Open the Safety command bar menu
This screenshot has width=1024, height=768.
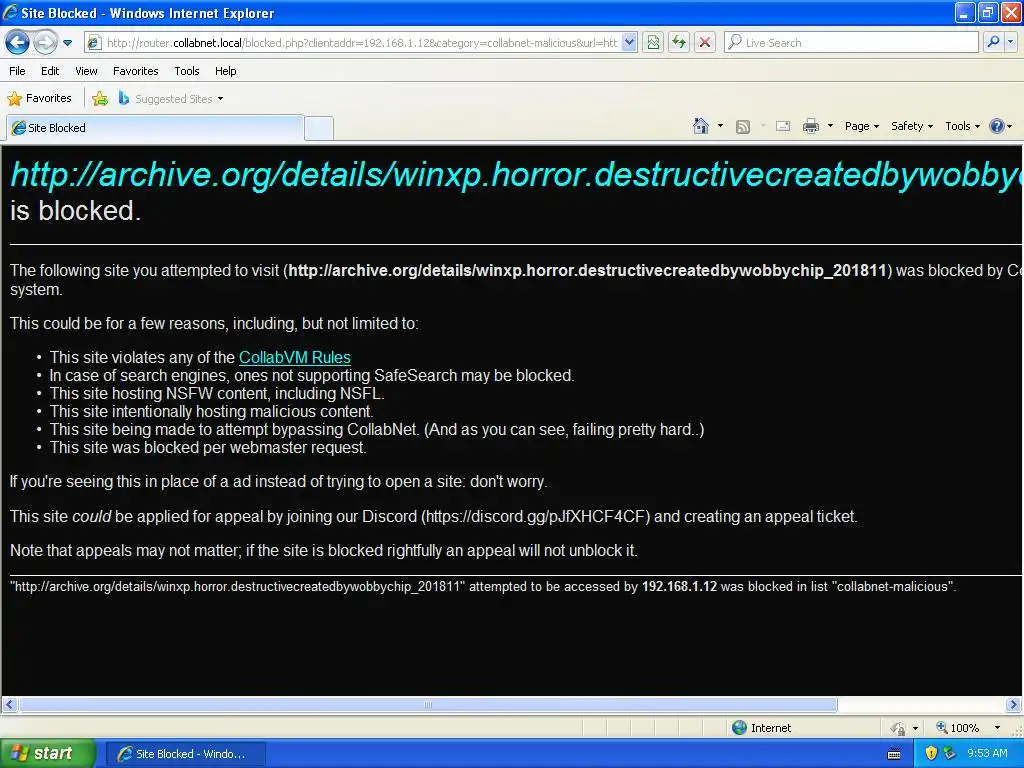pyautogui.click(x=912, y=127)
